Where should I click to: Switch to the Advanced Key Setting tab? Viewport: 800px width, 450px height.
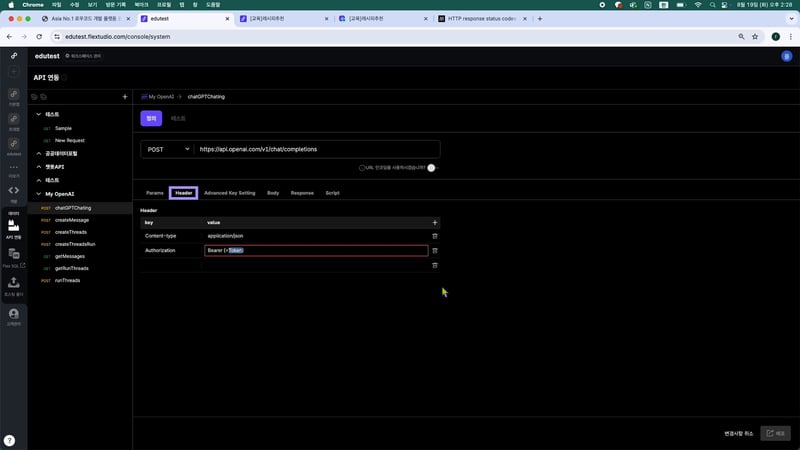(x=229, y=192)
